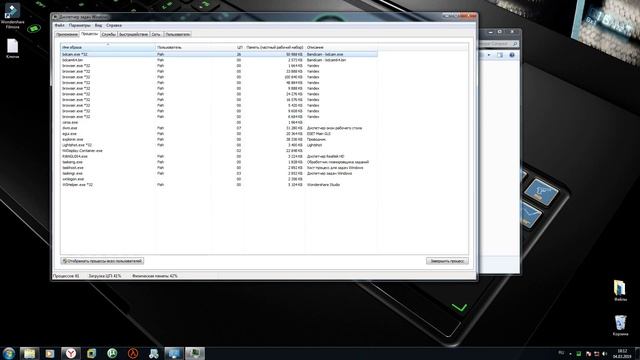640x360 pixels.
Task: Click the Завершить процесс button
Action: coord(447,261)
